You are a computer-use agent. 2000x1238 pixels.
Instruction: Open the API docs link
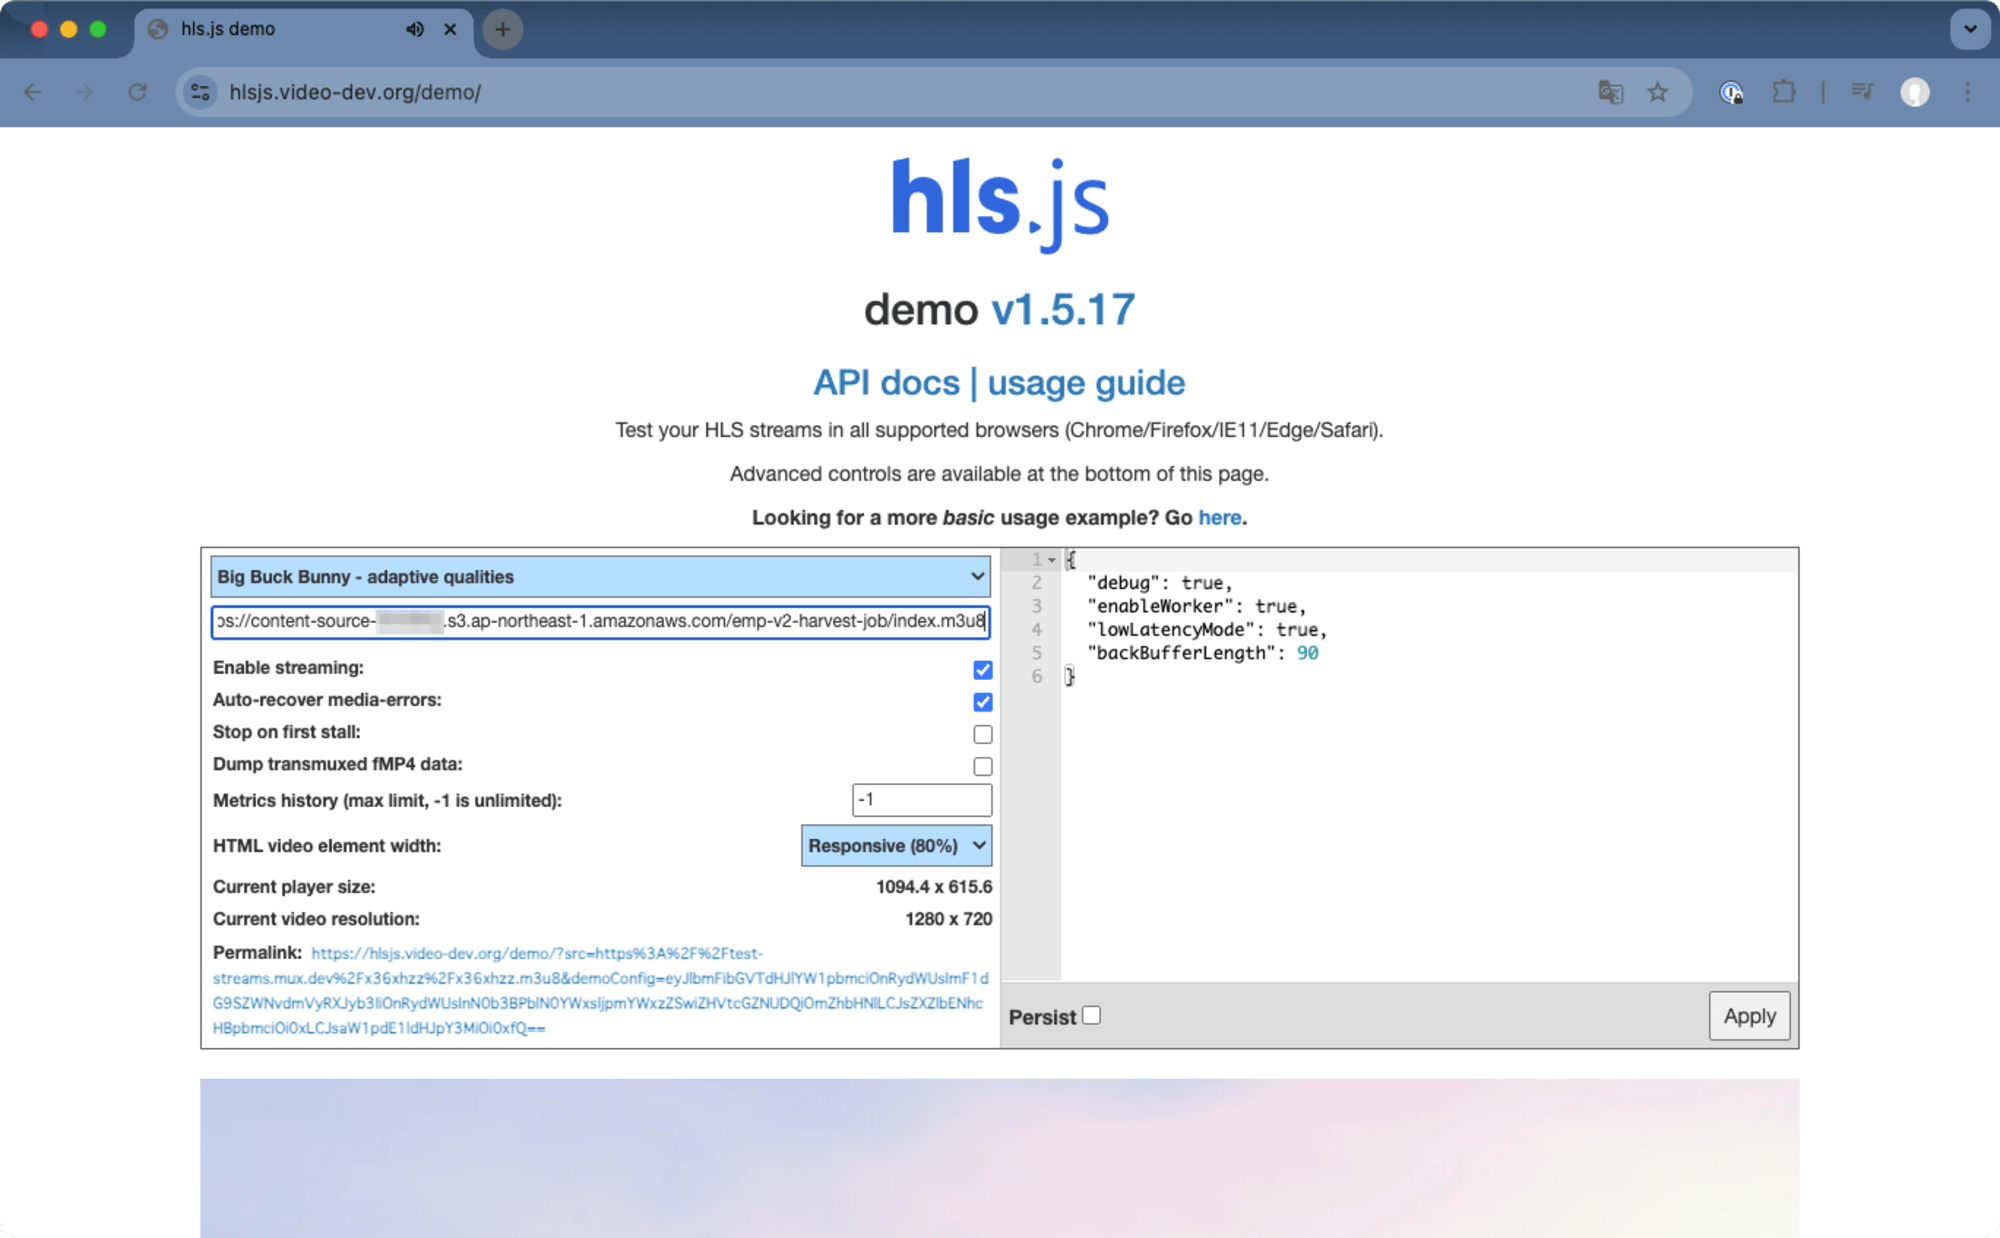tap(886, 382)
